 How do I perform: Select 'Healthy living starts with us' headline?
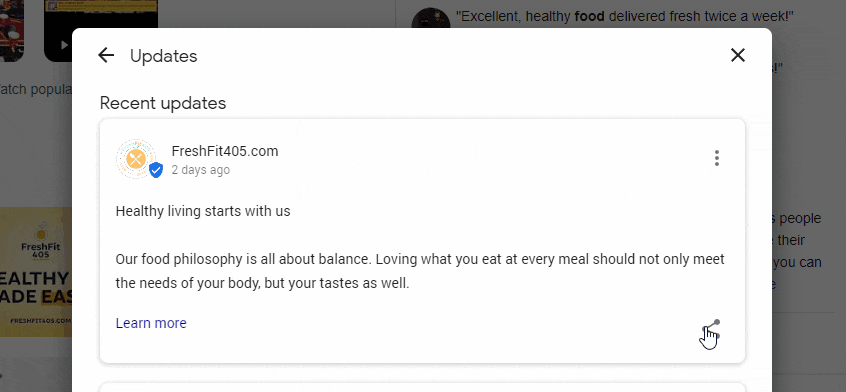(203, 211)
